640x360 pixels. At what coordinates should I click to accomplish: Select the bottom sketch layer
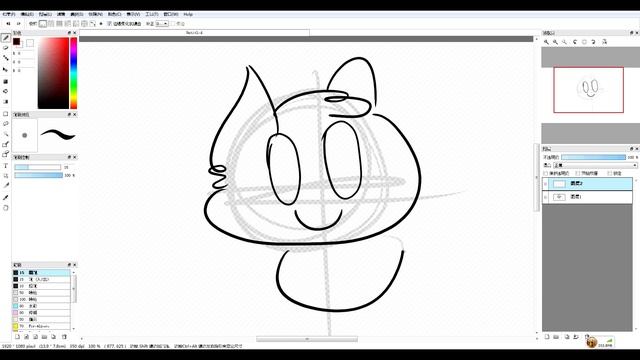[x=587, y=197]
